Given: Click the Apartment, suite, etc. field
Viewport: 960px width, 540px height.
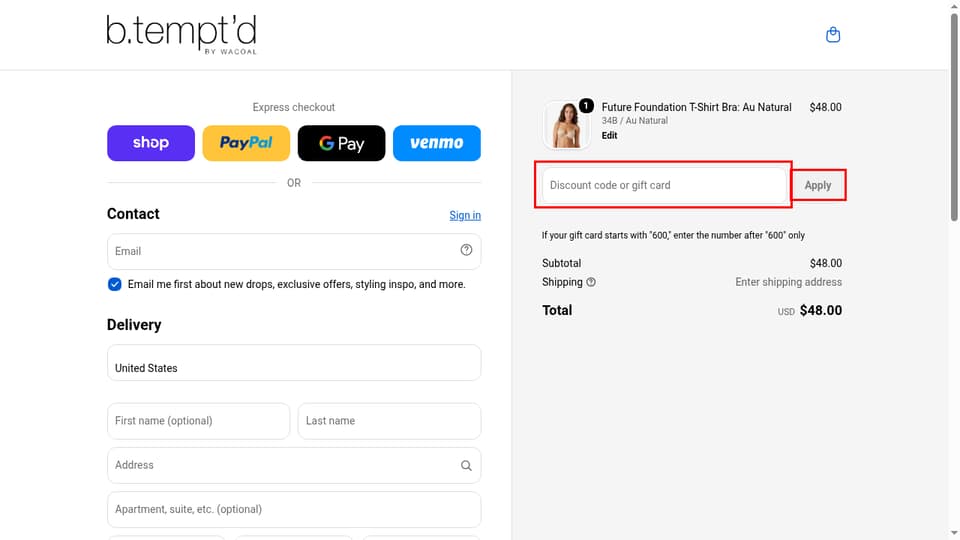Looking at the screenshot, I should [294, 509].
